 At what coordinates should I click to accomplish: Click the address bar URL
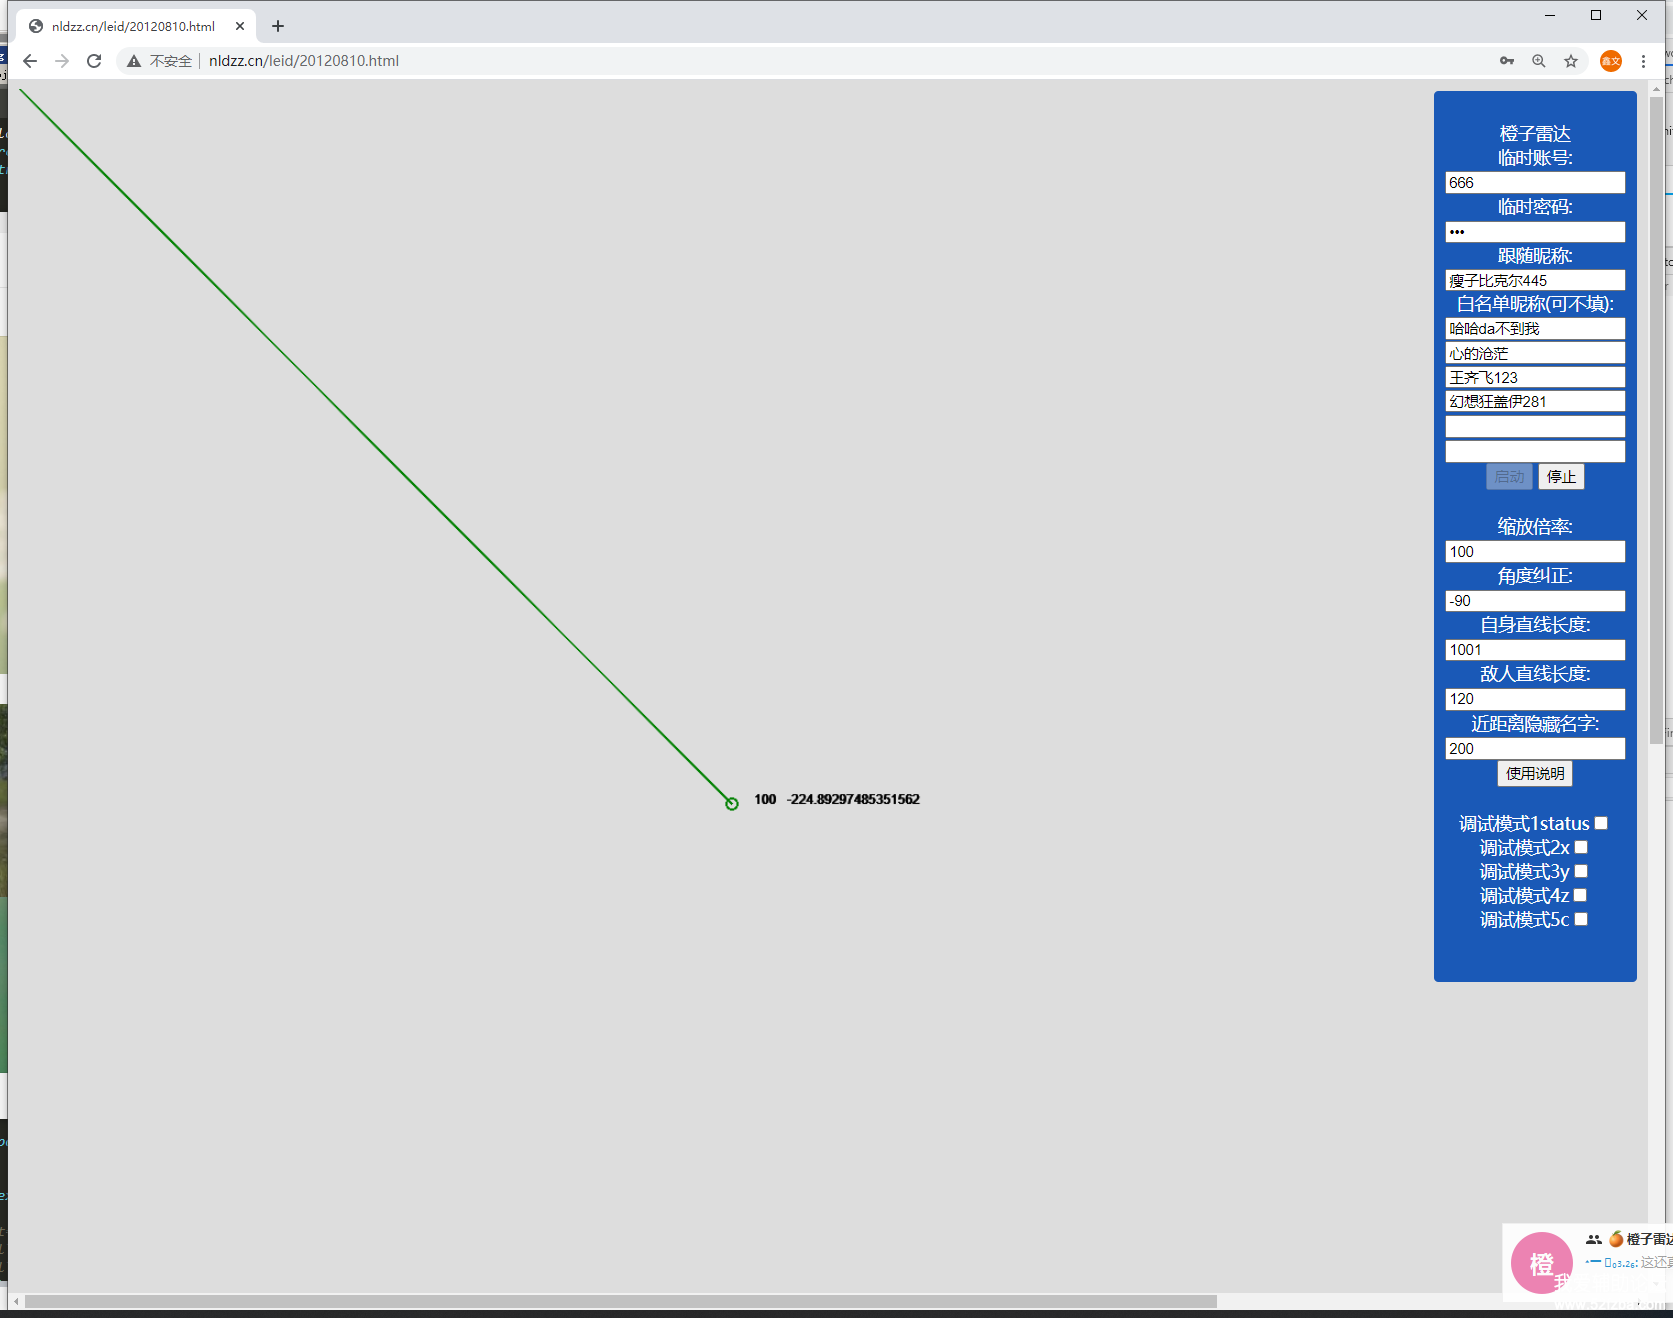(x=304, y=61)
